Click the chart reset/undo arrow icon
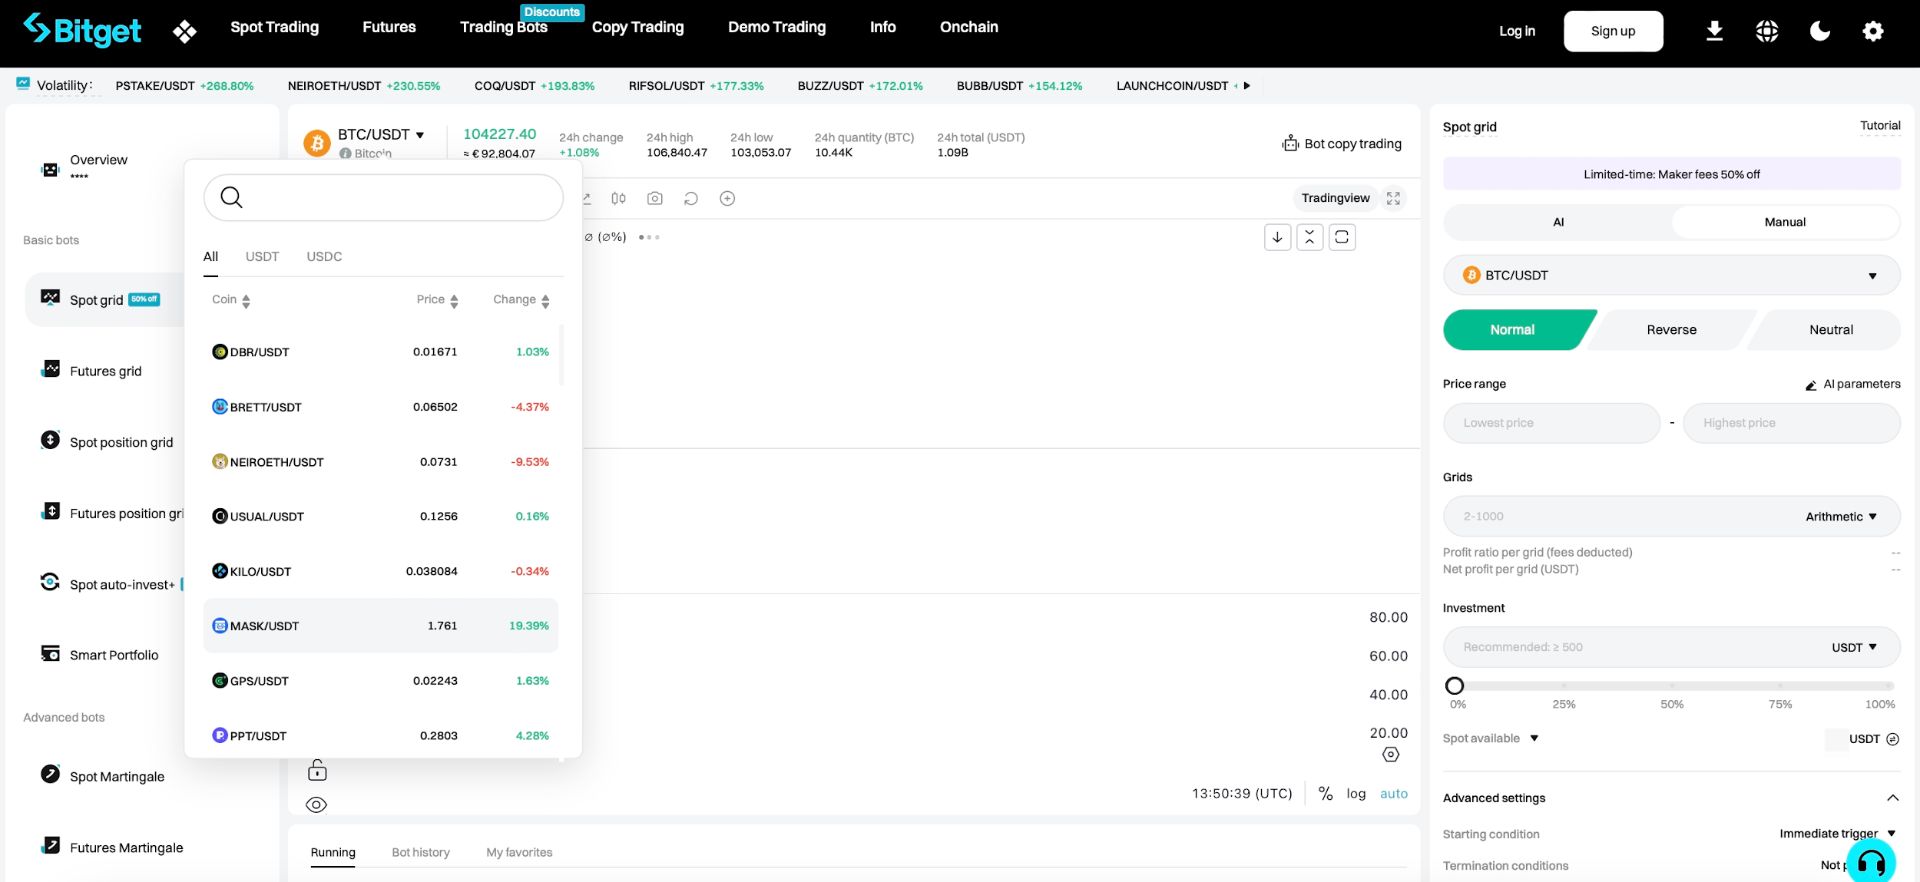 (691, 198)
